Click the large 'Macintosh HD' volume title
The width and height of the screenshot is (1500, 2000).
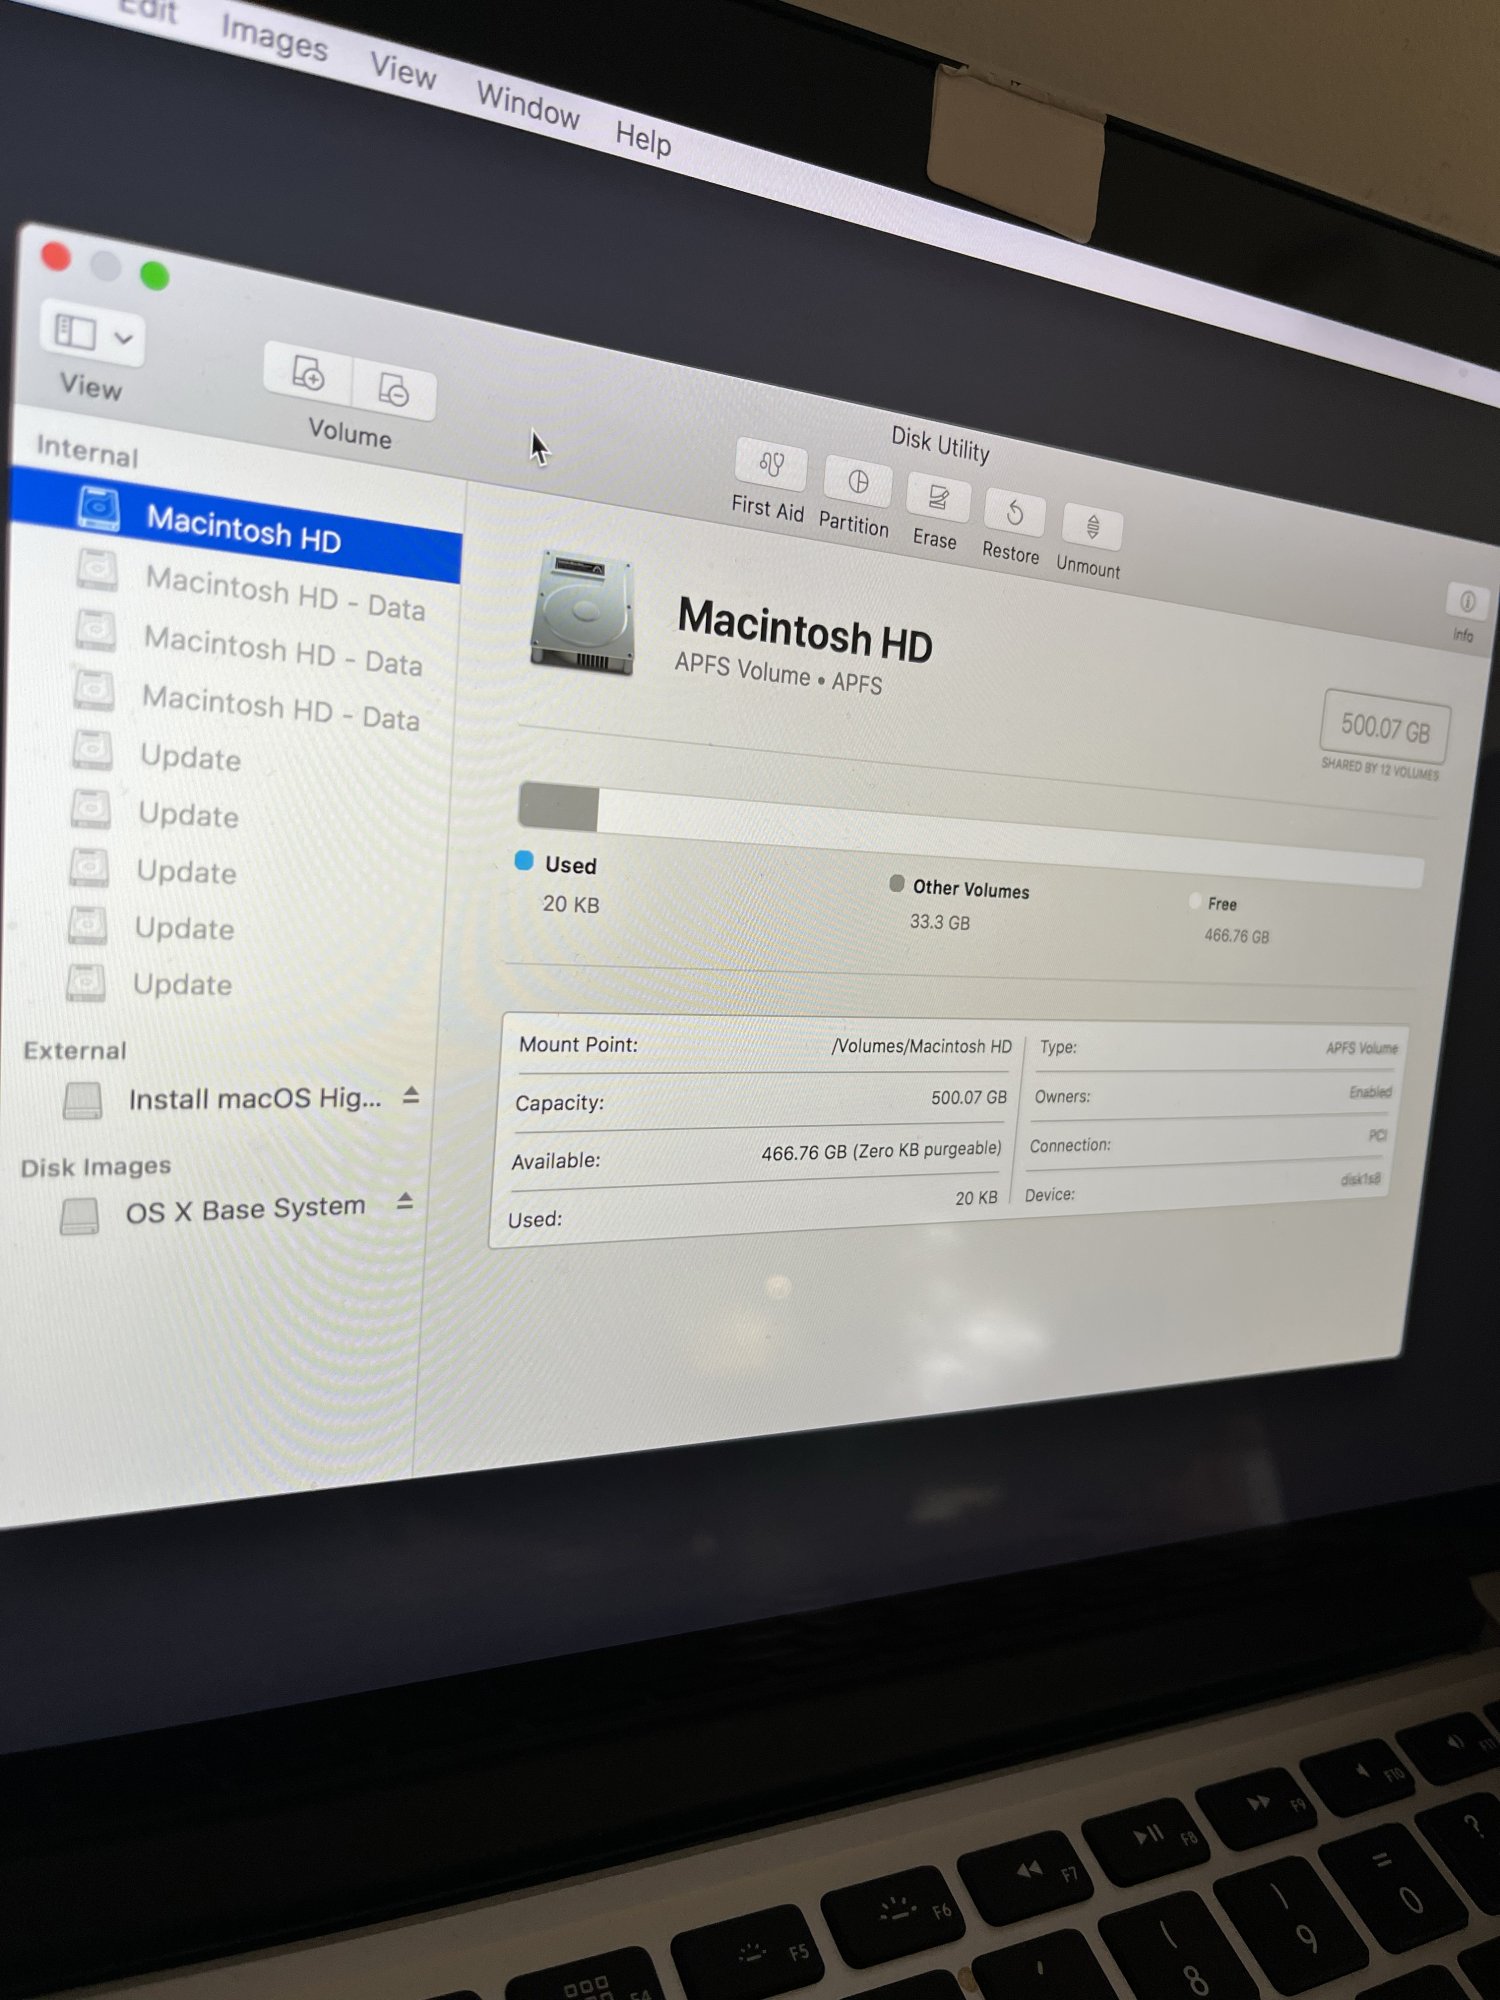tap(805, 630)
